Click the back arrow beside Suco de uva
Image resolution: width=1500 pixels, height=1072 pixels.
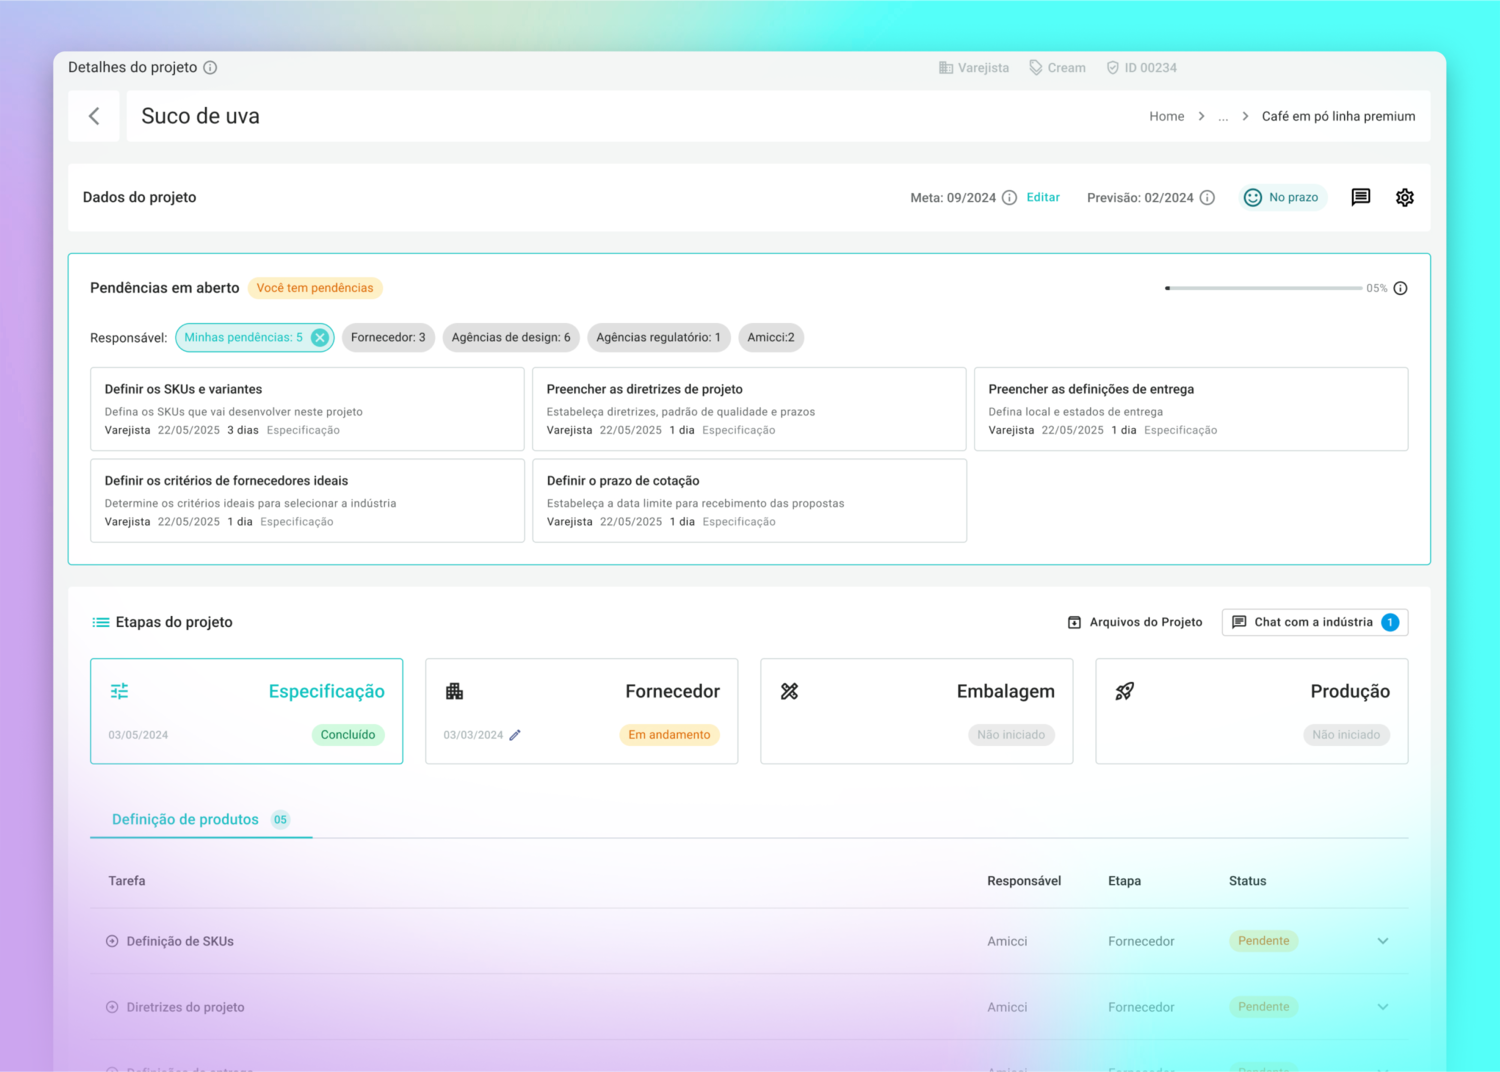(x=94, y=116)
